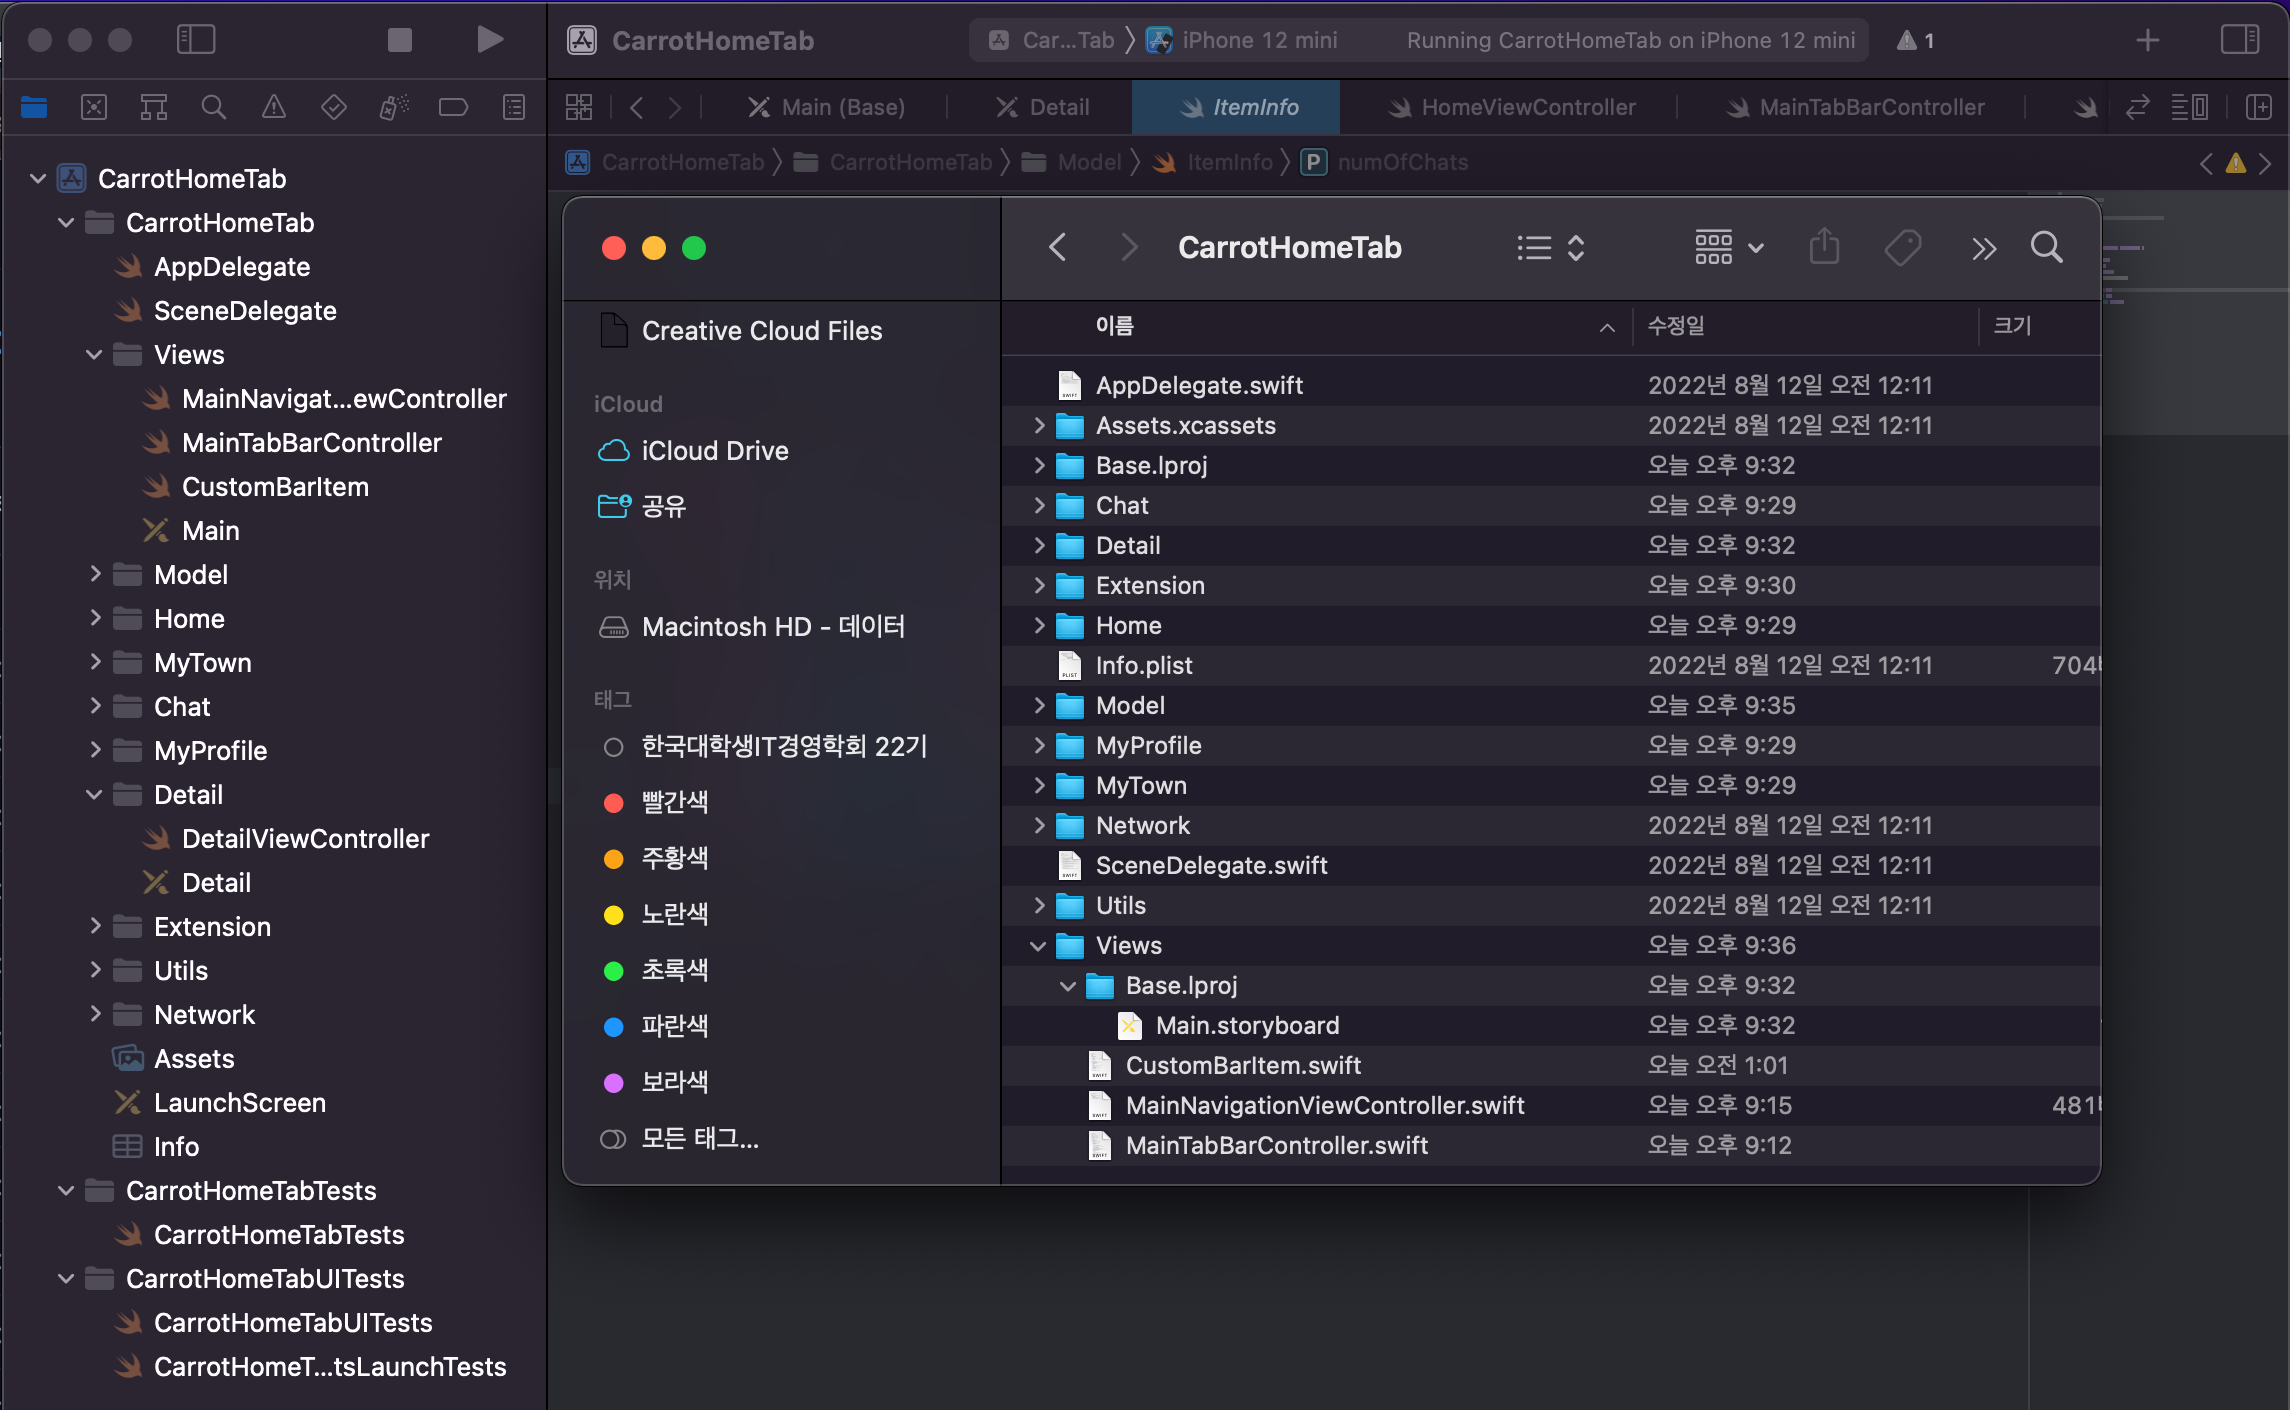Viewport: 2290px width, 1410px height.
Task: Select MainTabBarController.swift file in Finder
Action: [1276, 1146]
